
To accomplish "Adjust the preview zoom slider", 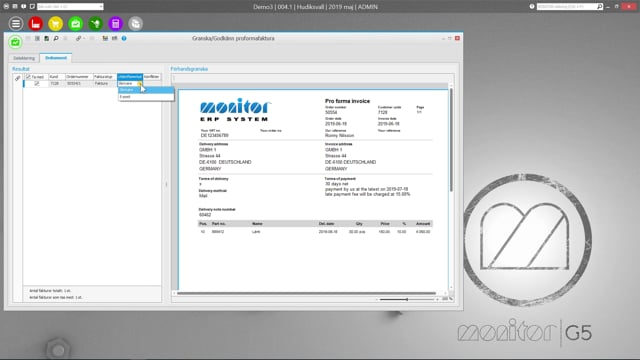I will pos(407,299).
